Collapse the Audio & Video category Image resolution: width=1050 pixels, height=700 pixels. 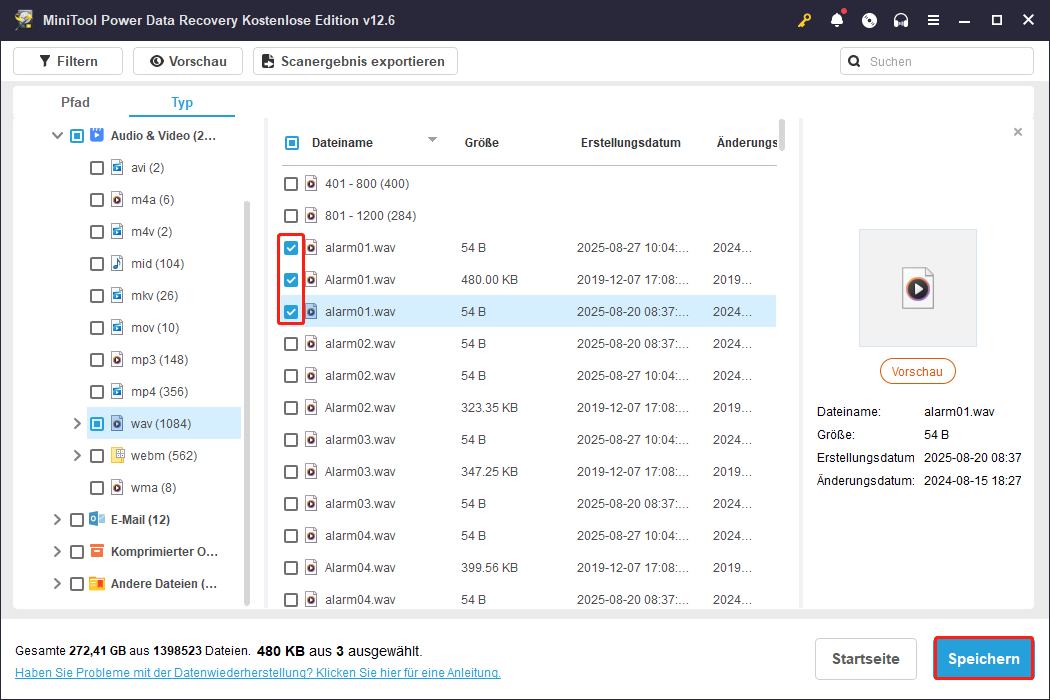[57, 136]
